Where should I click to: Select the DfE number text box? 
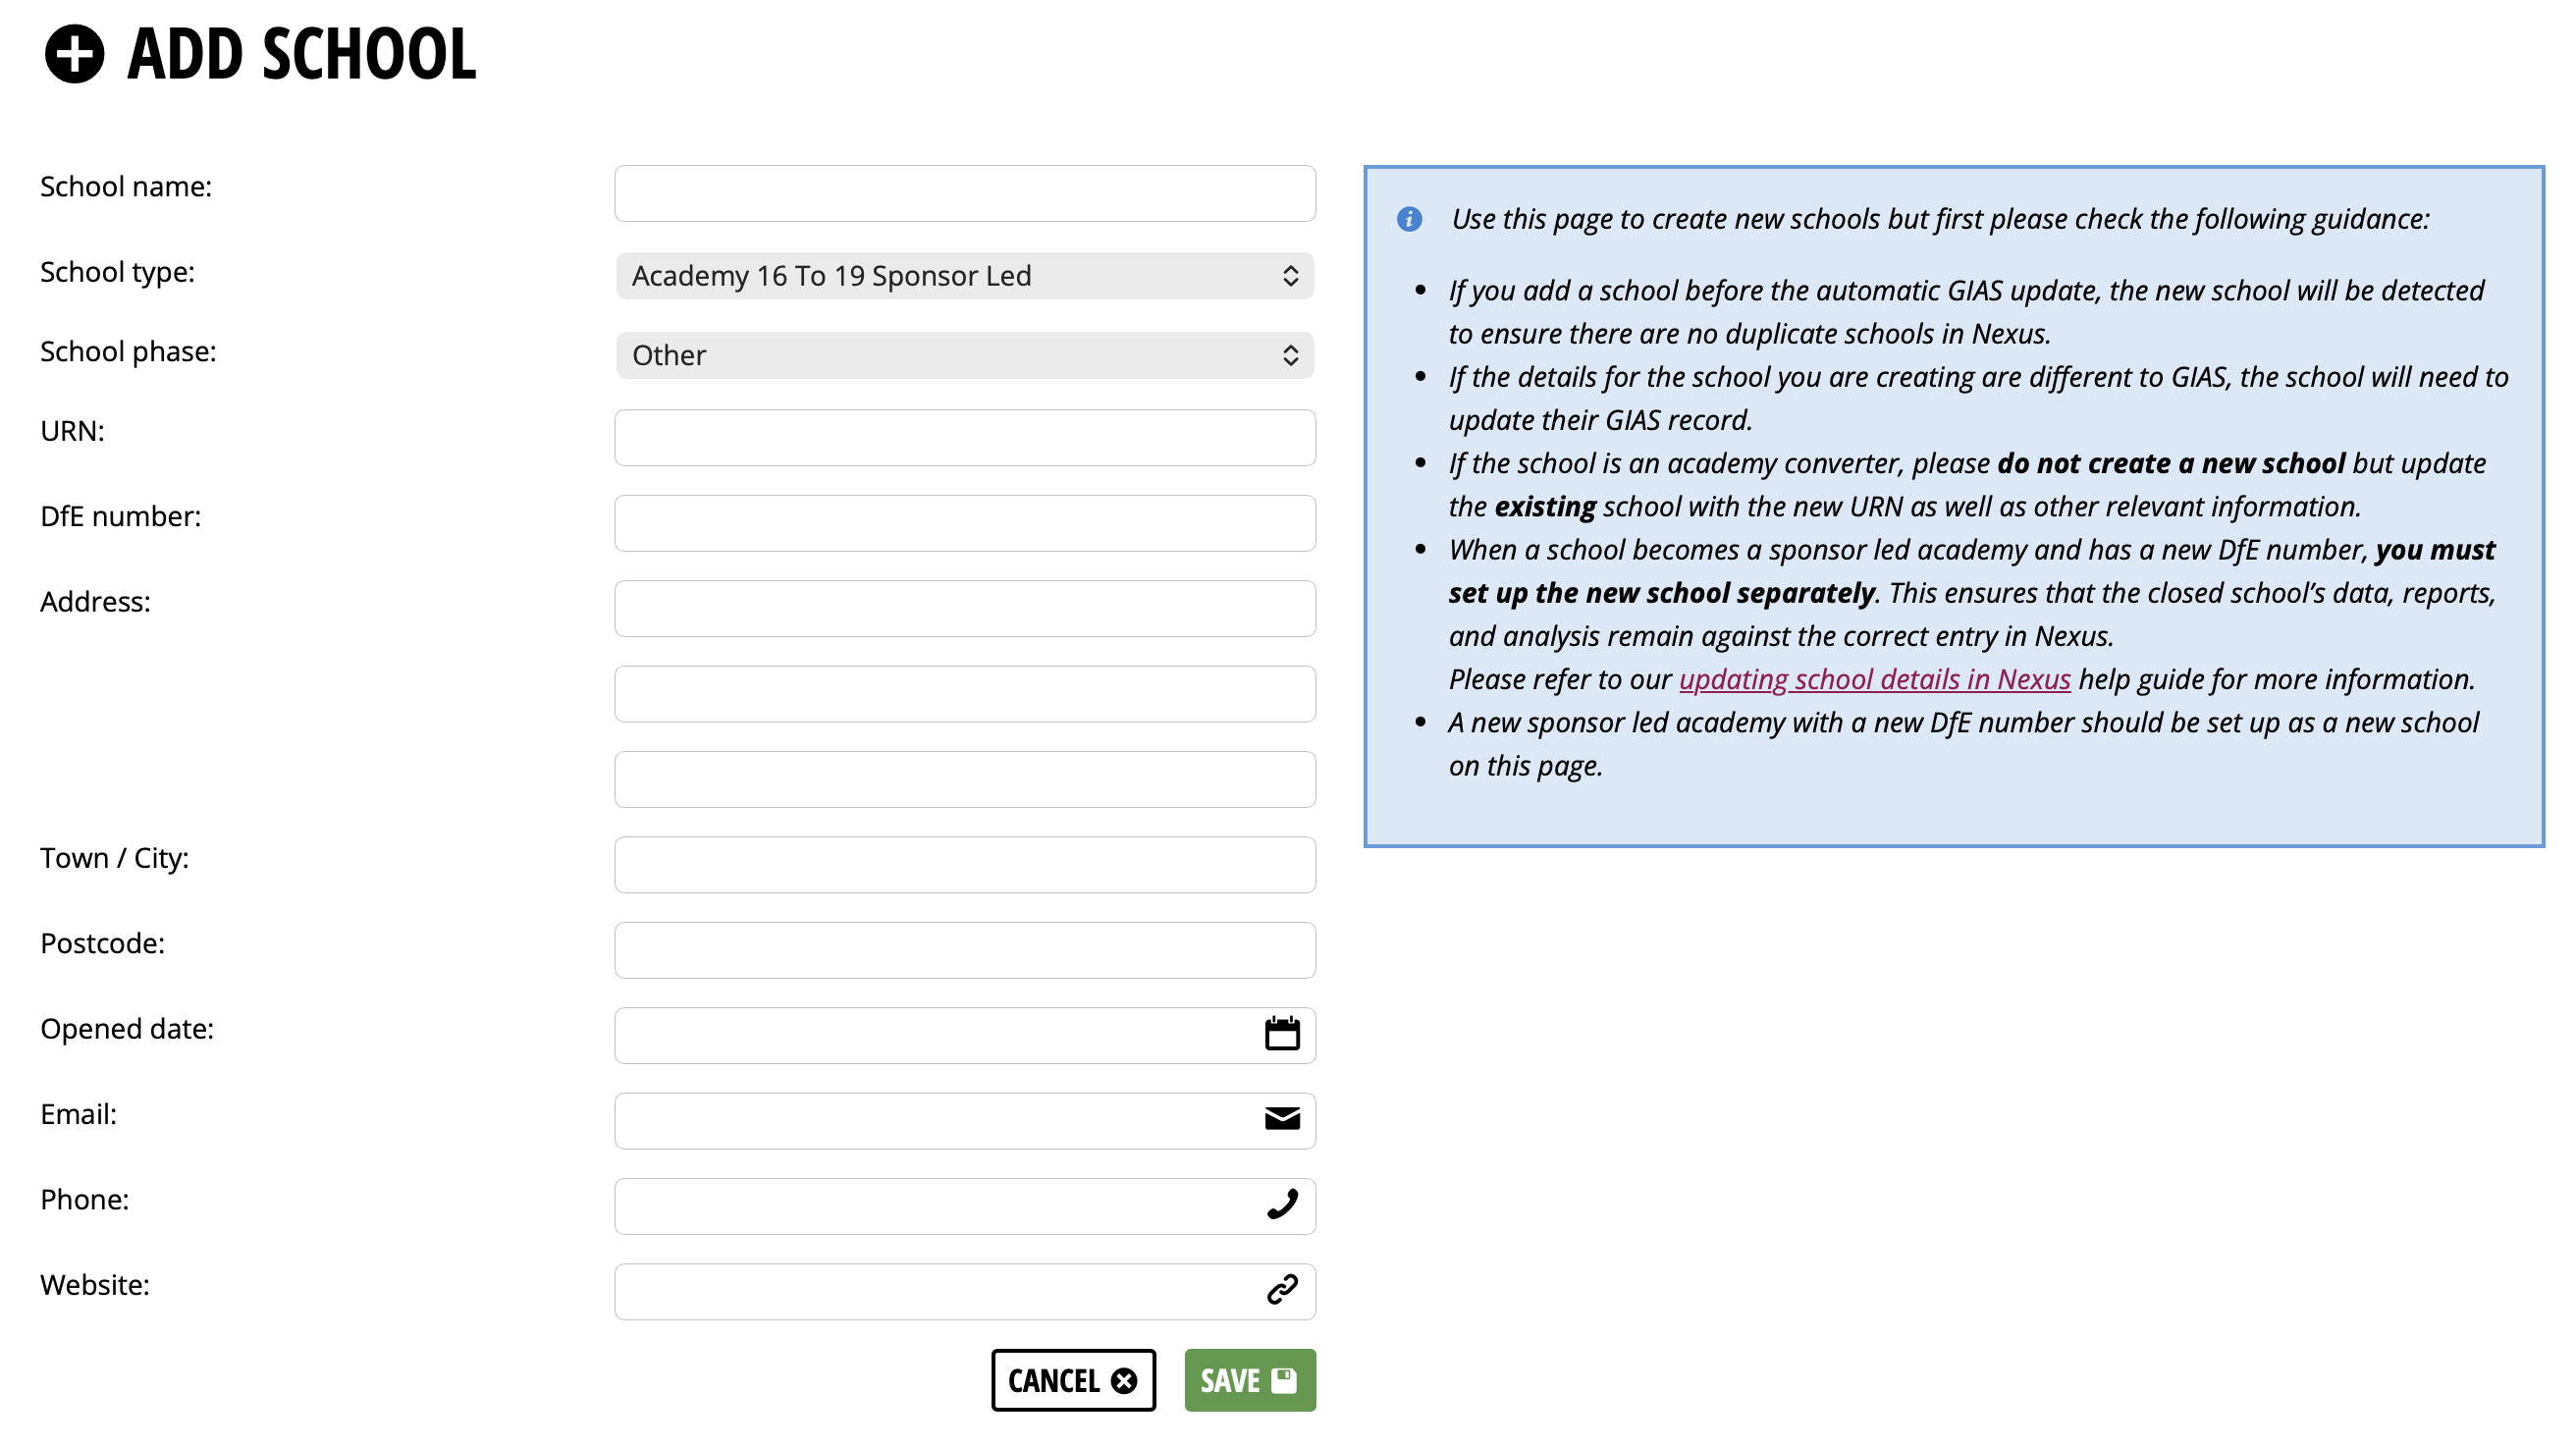[x=965, y=523]
